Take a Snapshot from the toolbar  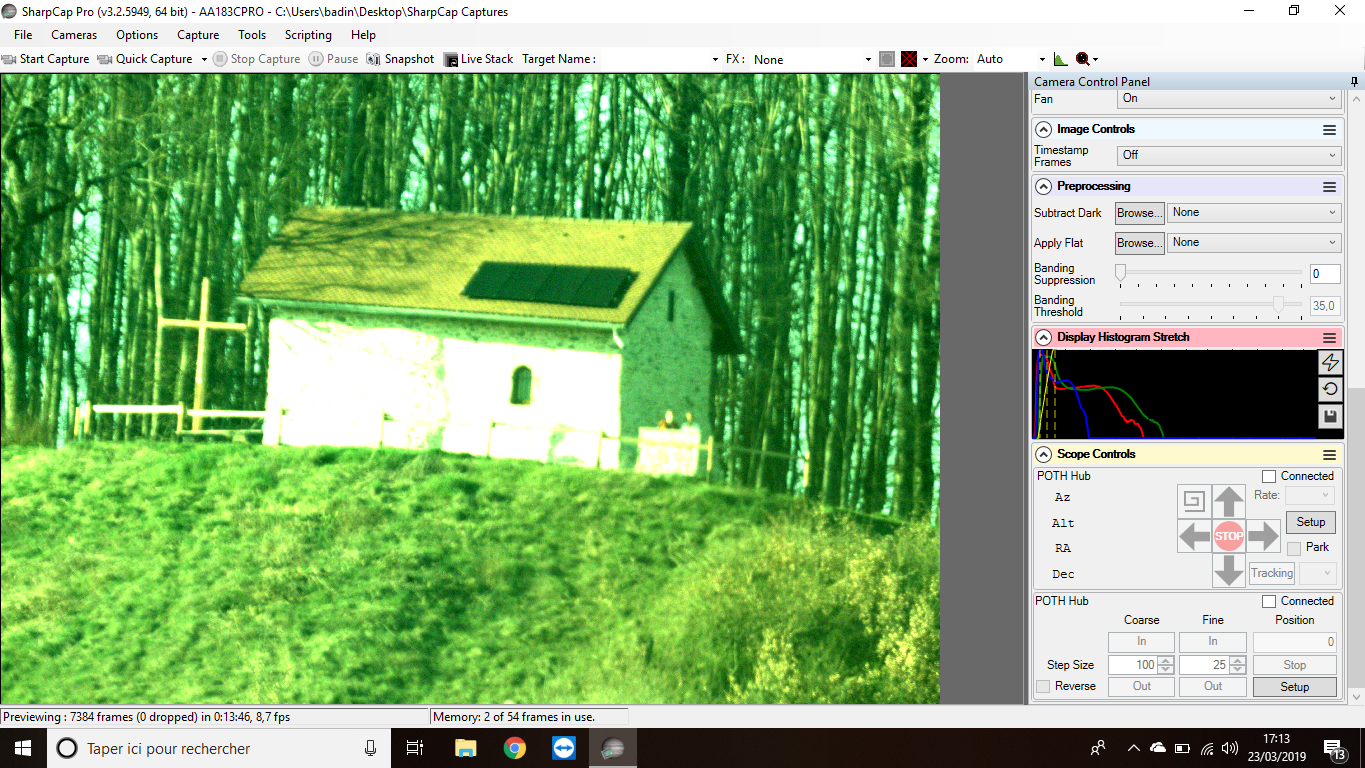coord(400,59)
